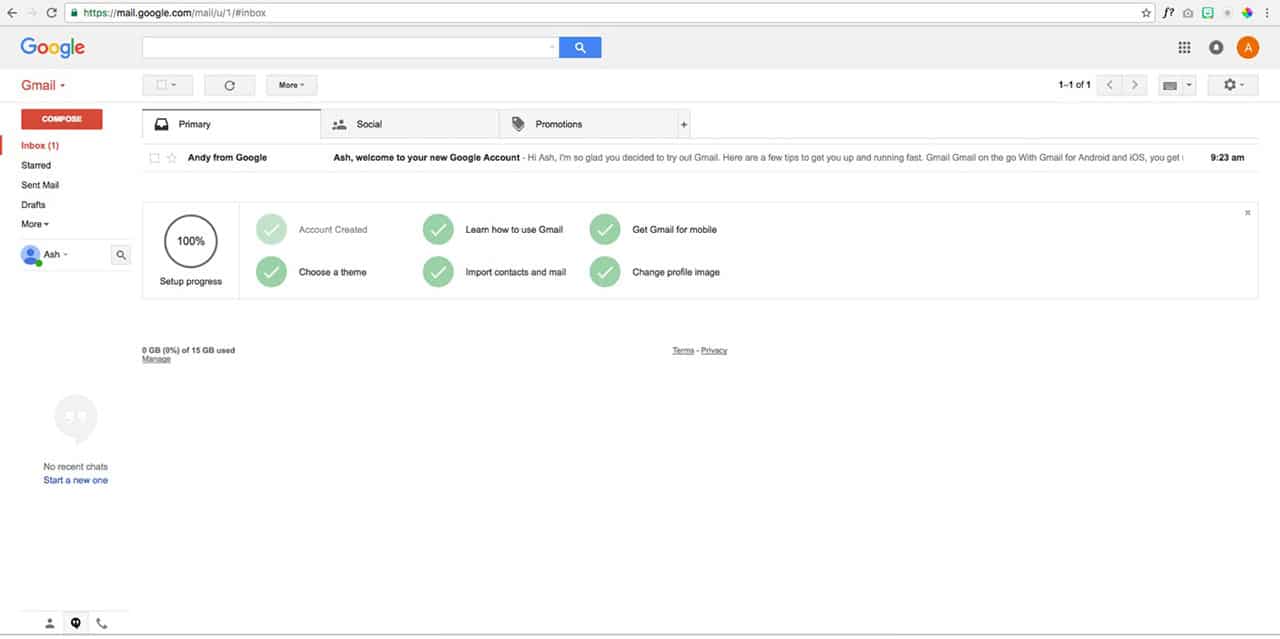The width and height of the screenshot is (1280, 639).
Task: Search for people using chat magnifier icon
Action: (x=121, y=255)
